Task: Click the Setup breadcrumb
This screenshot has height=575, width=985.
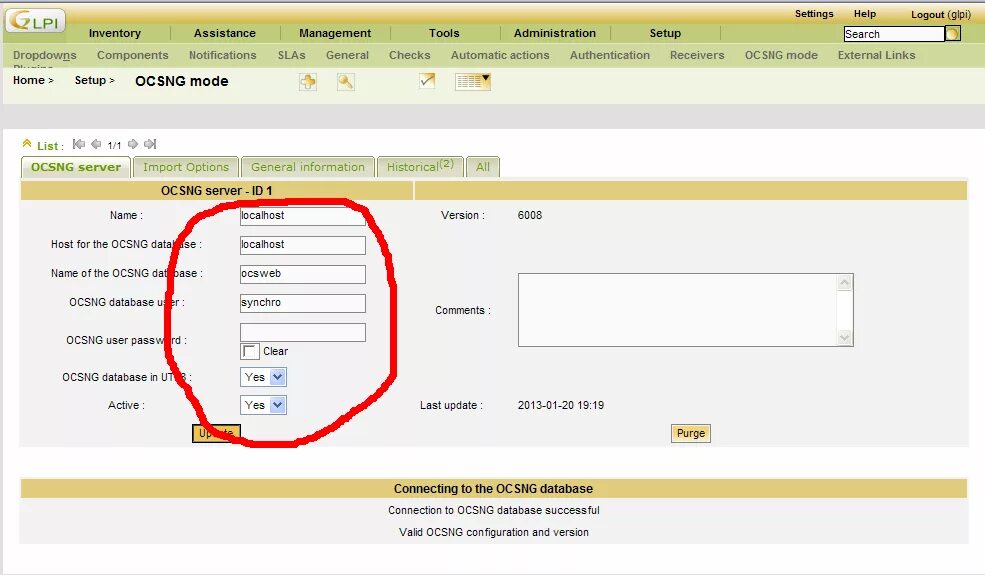Action: click(90, 80)
